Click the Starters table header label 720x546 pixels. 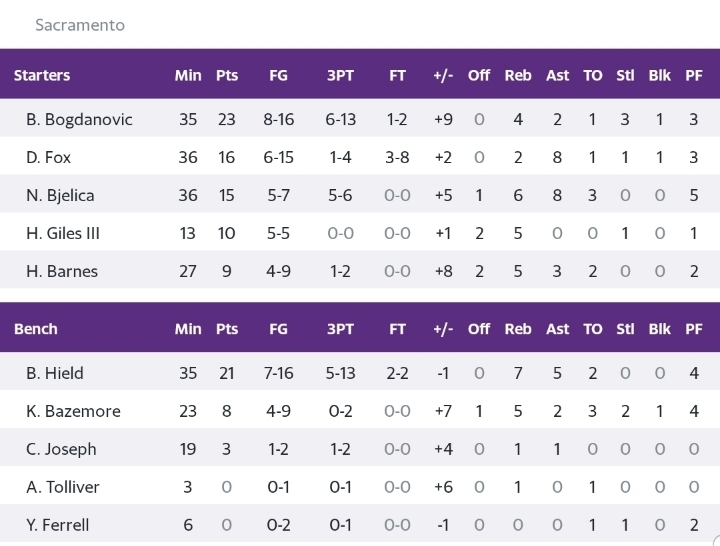tap(42, 75)
